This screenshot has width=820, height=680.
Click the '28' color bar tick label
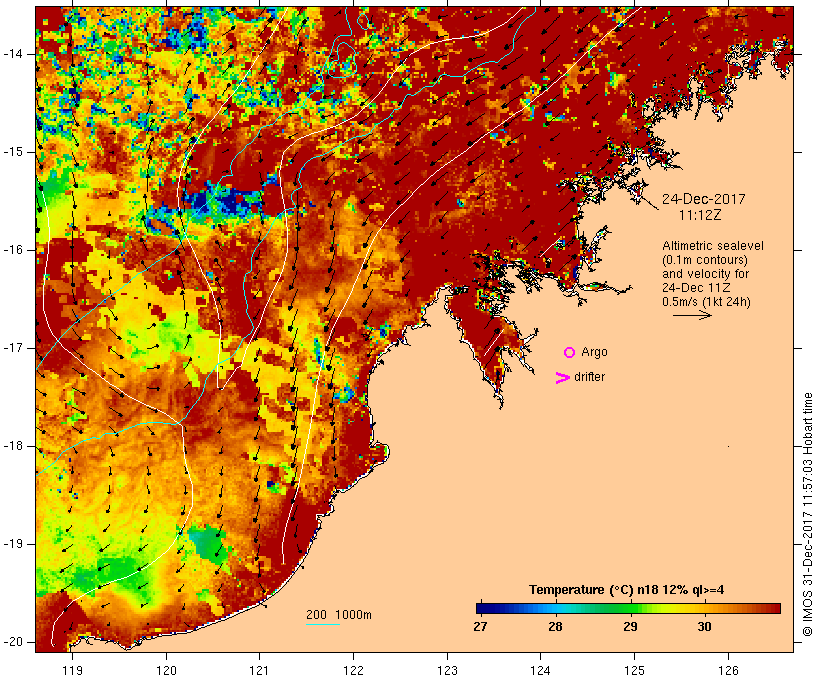click(x=555, y=627)
